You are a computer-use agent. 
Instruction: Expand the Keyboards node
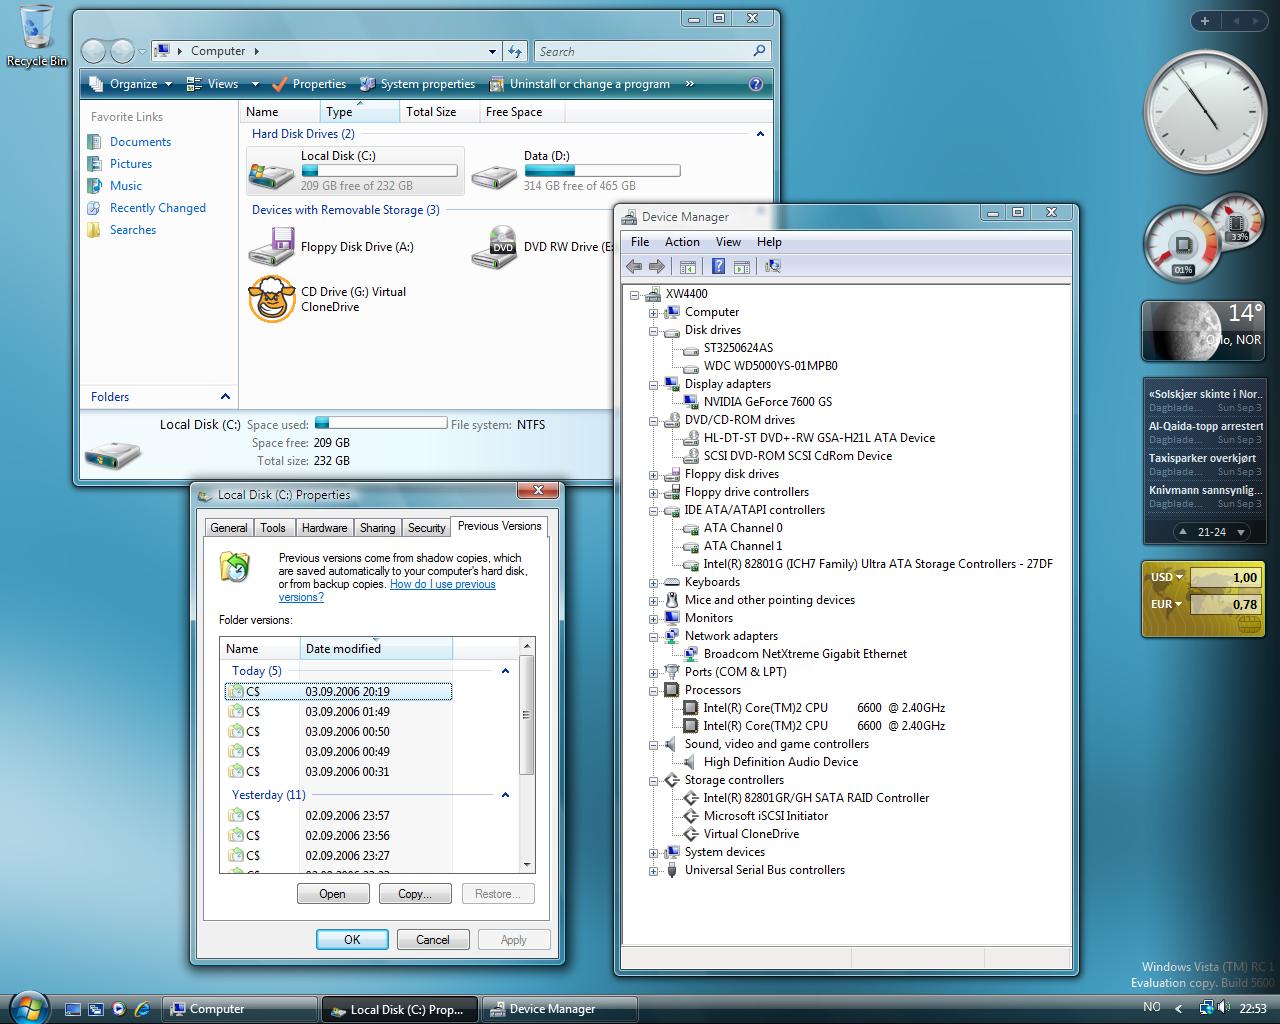(653, 583)
